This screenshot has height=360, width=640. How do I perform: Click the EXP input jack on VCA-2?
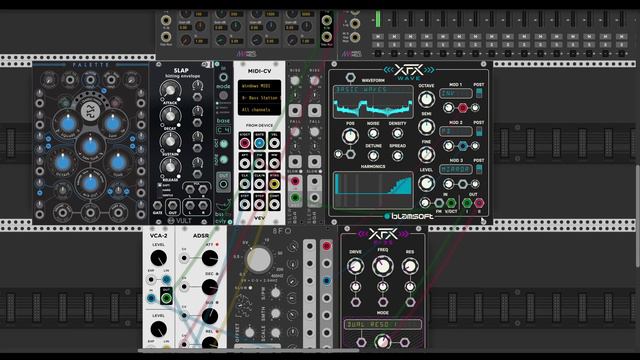(151, 280)
